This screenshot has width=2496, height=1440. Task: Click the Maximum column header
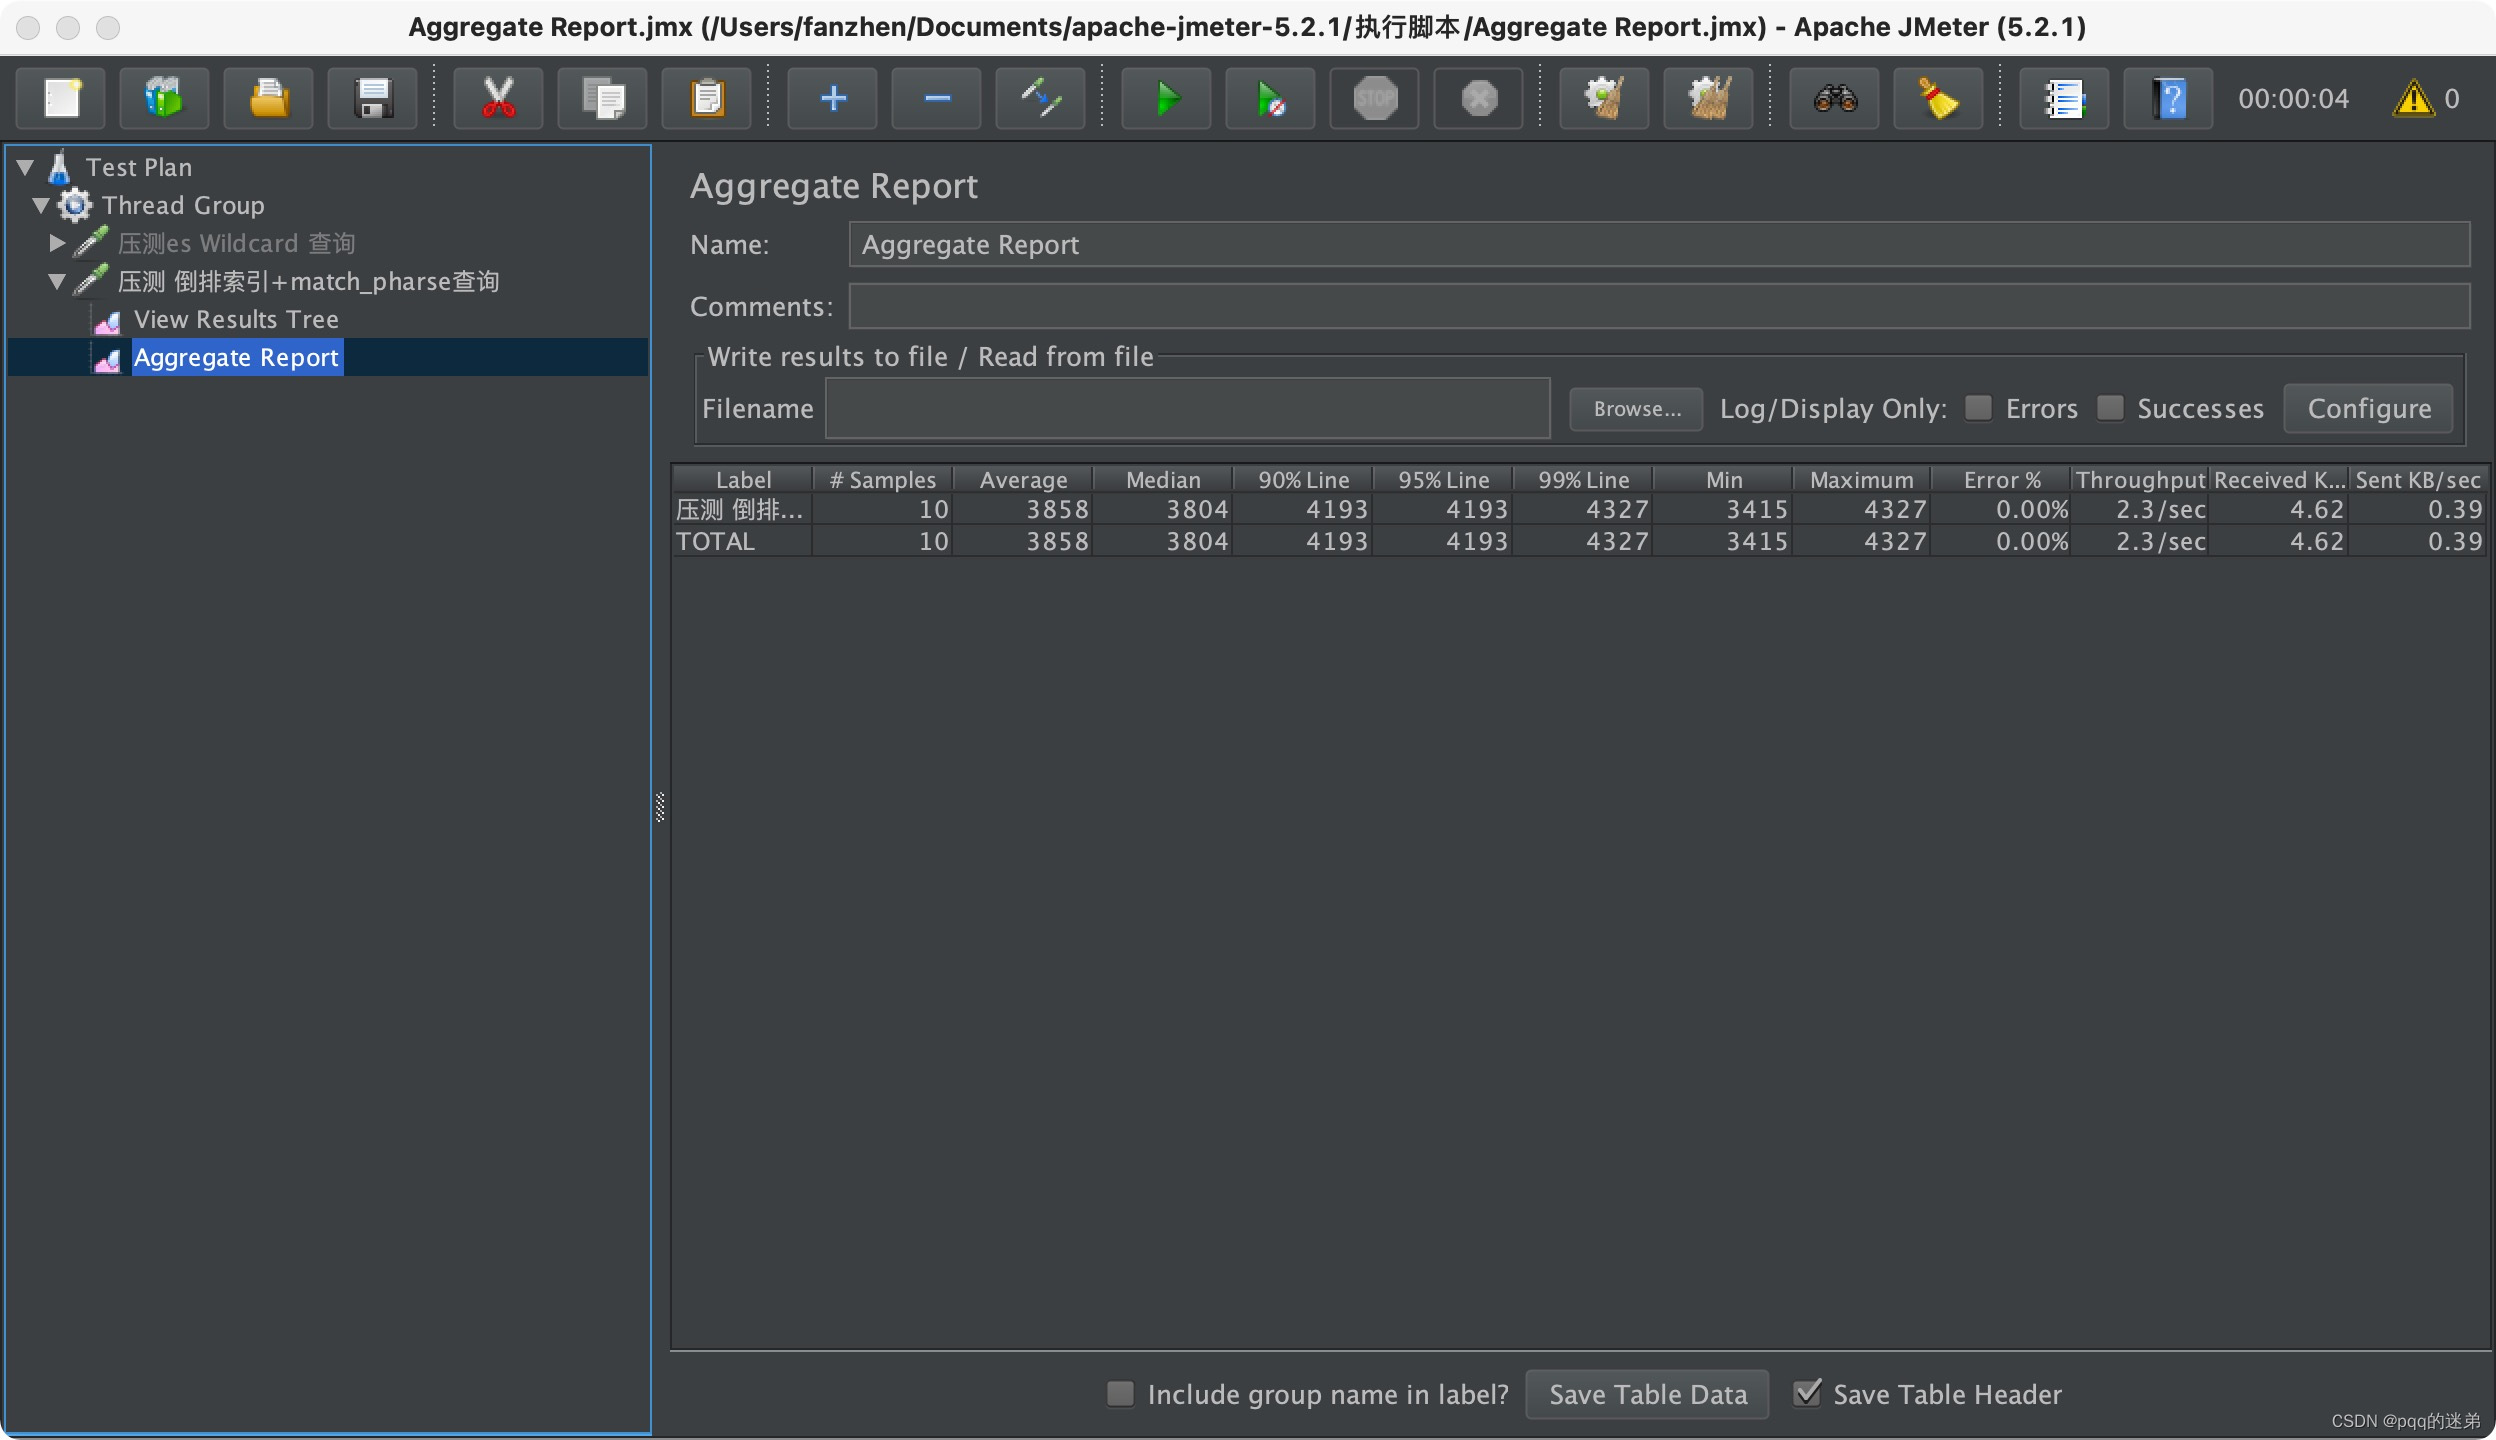(1861, 480)
